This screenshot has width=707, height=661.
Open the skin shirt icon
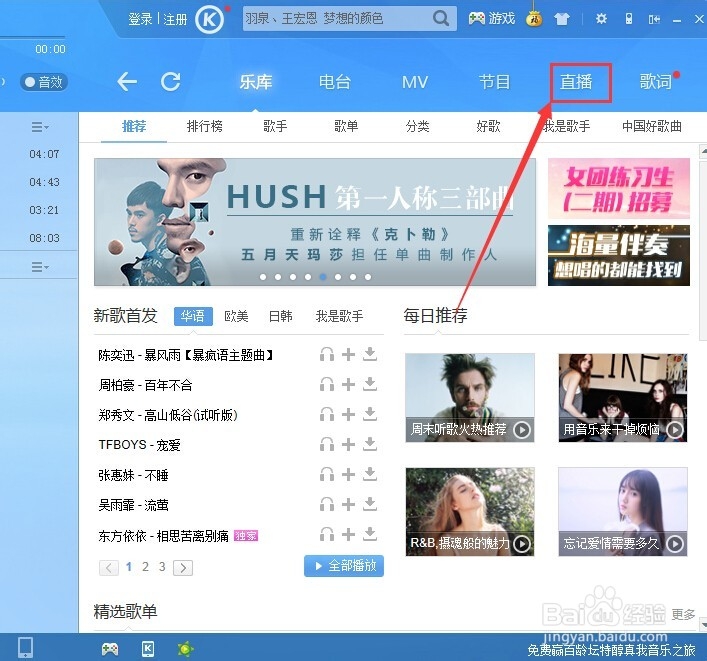tap(561, 19)
